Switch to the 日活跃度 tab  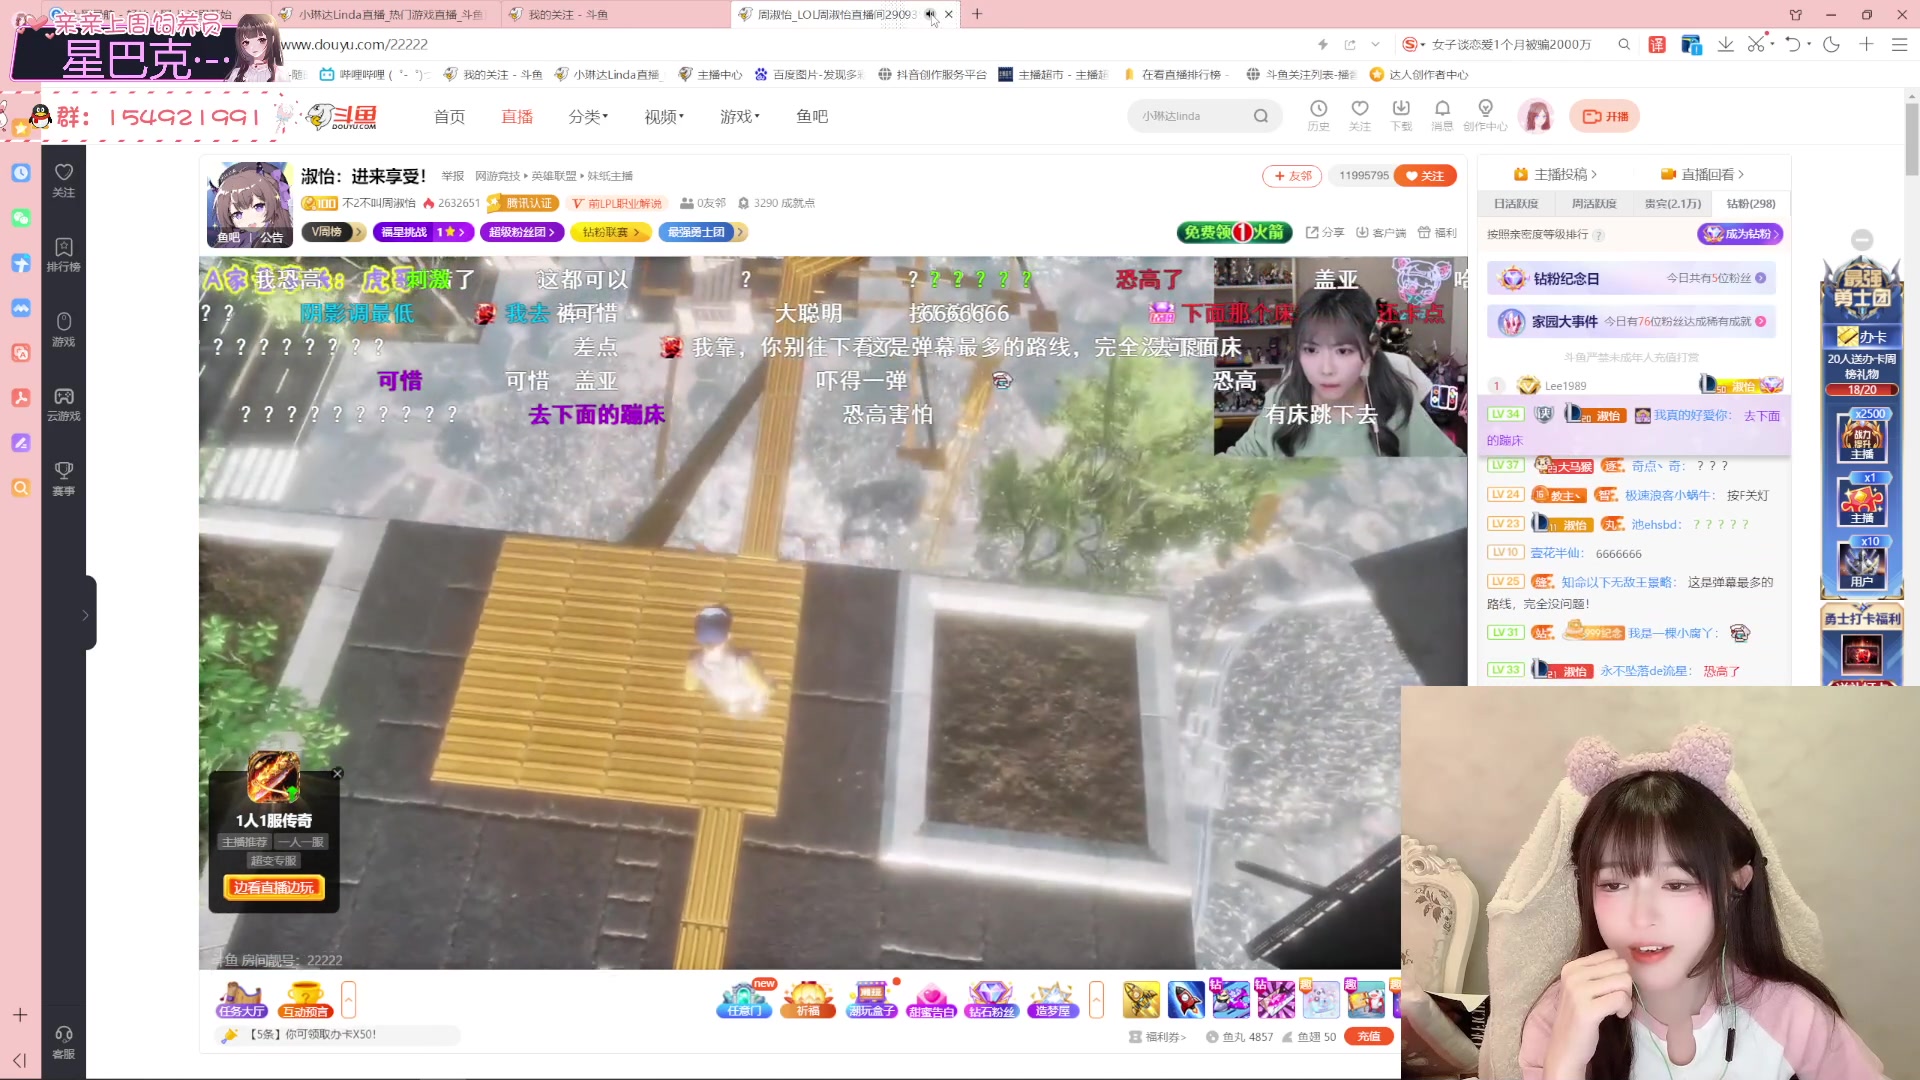point(1516,203)
